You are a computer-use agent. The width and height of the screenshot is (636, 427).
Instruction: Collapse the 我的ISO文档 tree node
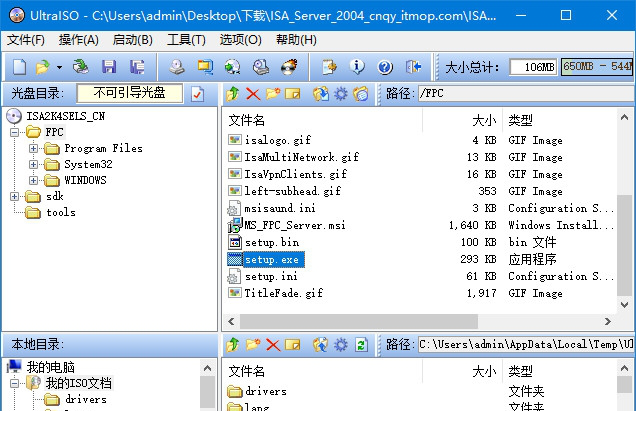15,383
